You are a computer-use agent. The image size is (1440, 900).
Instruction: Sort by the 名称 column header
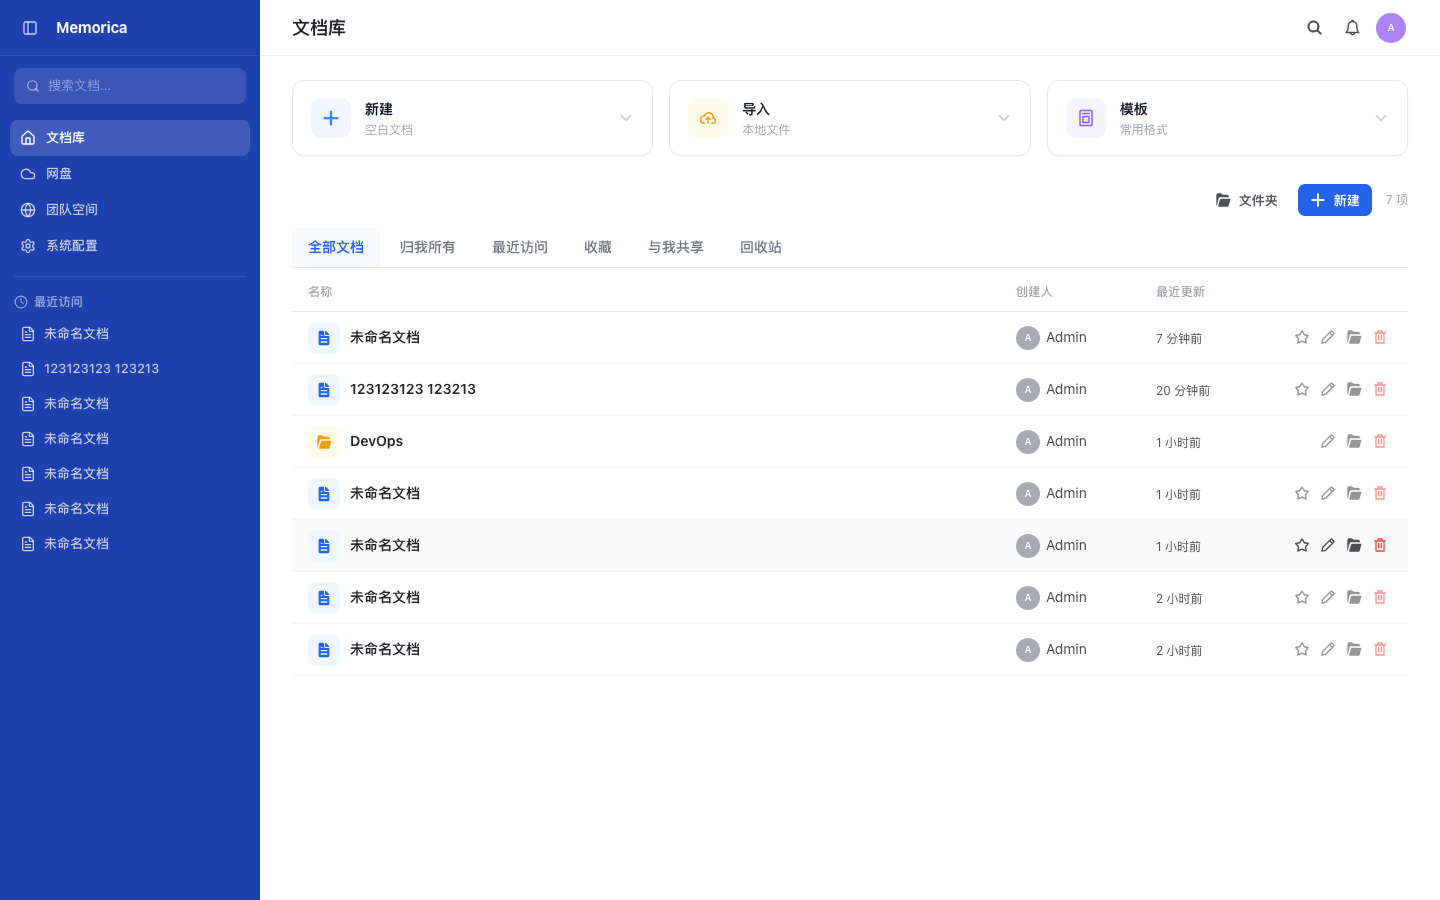click(320, 292)
